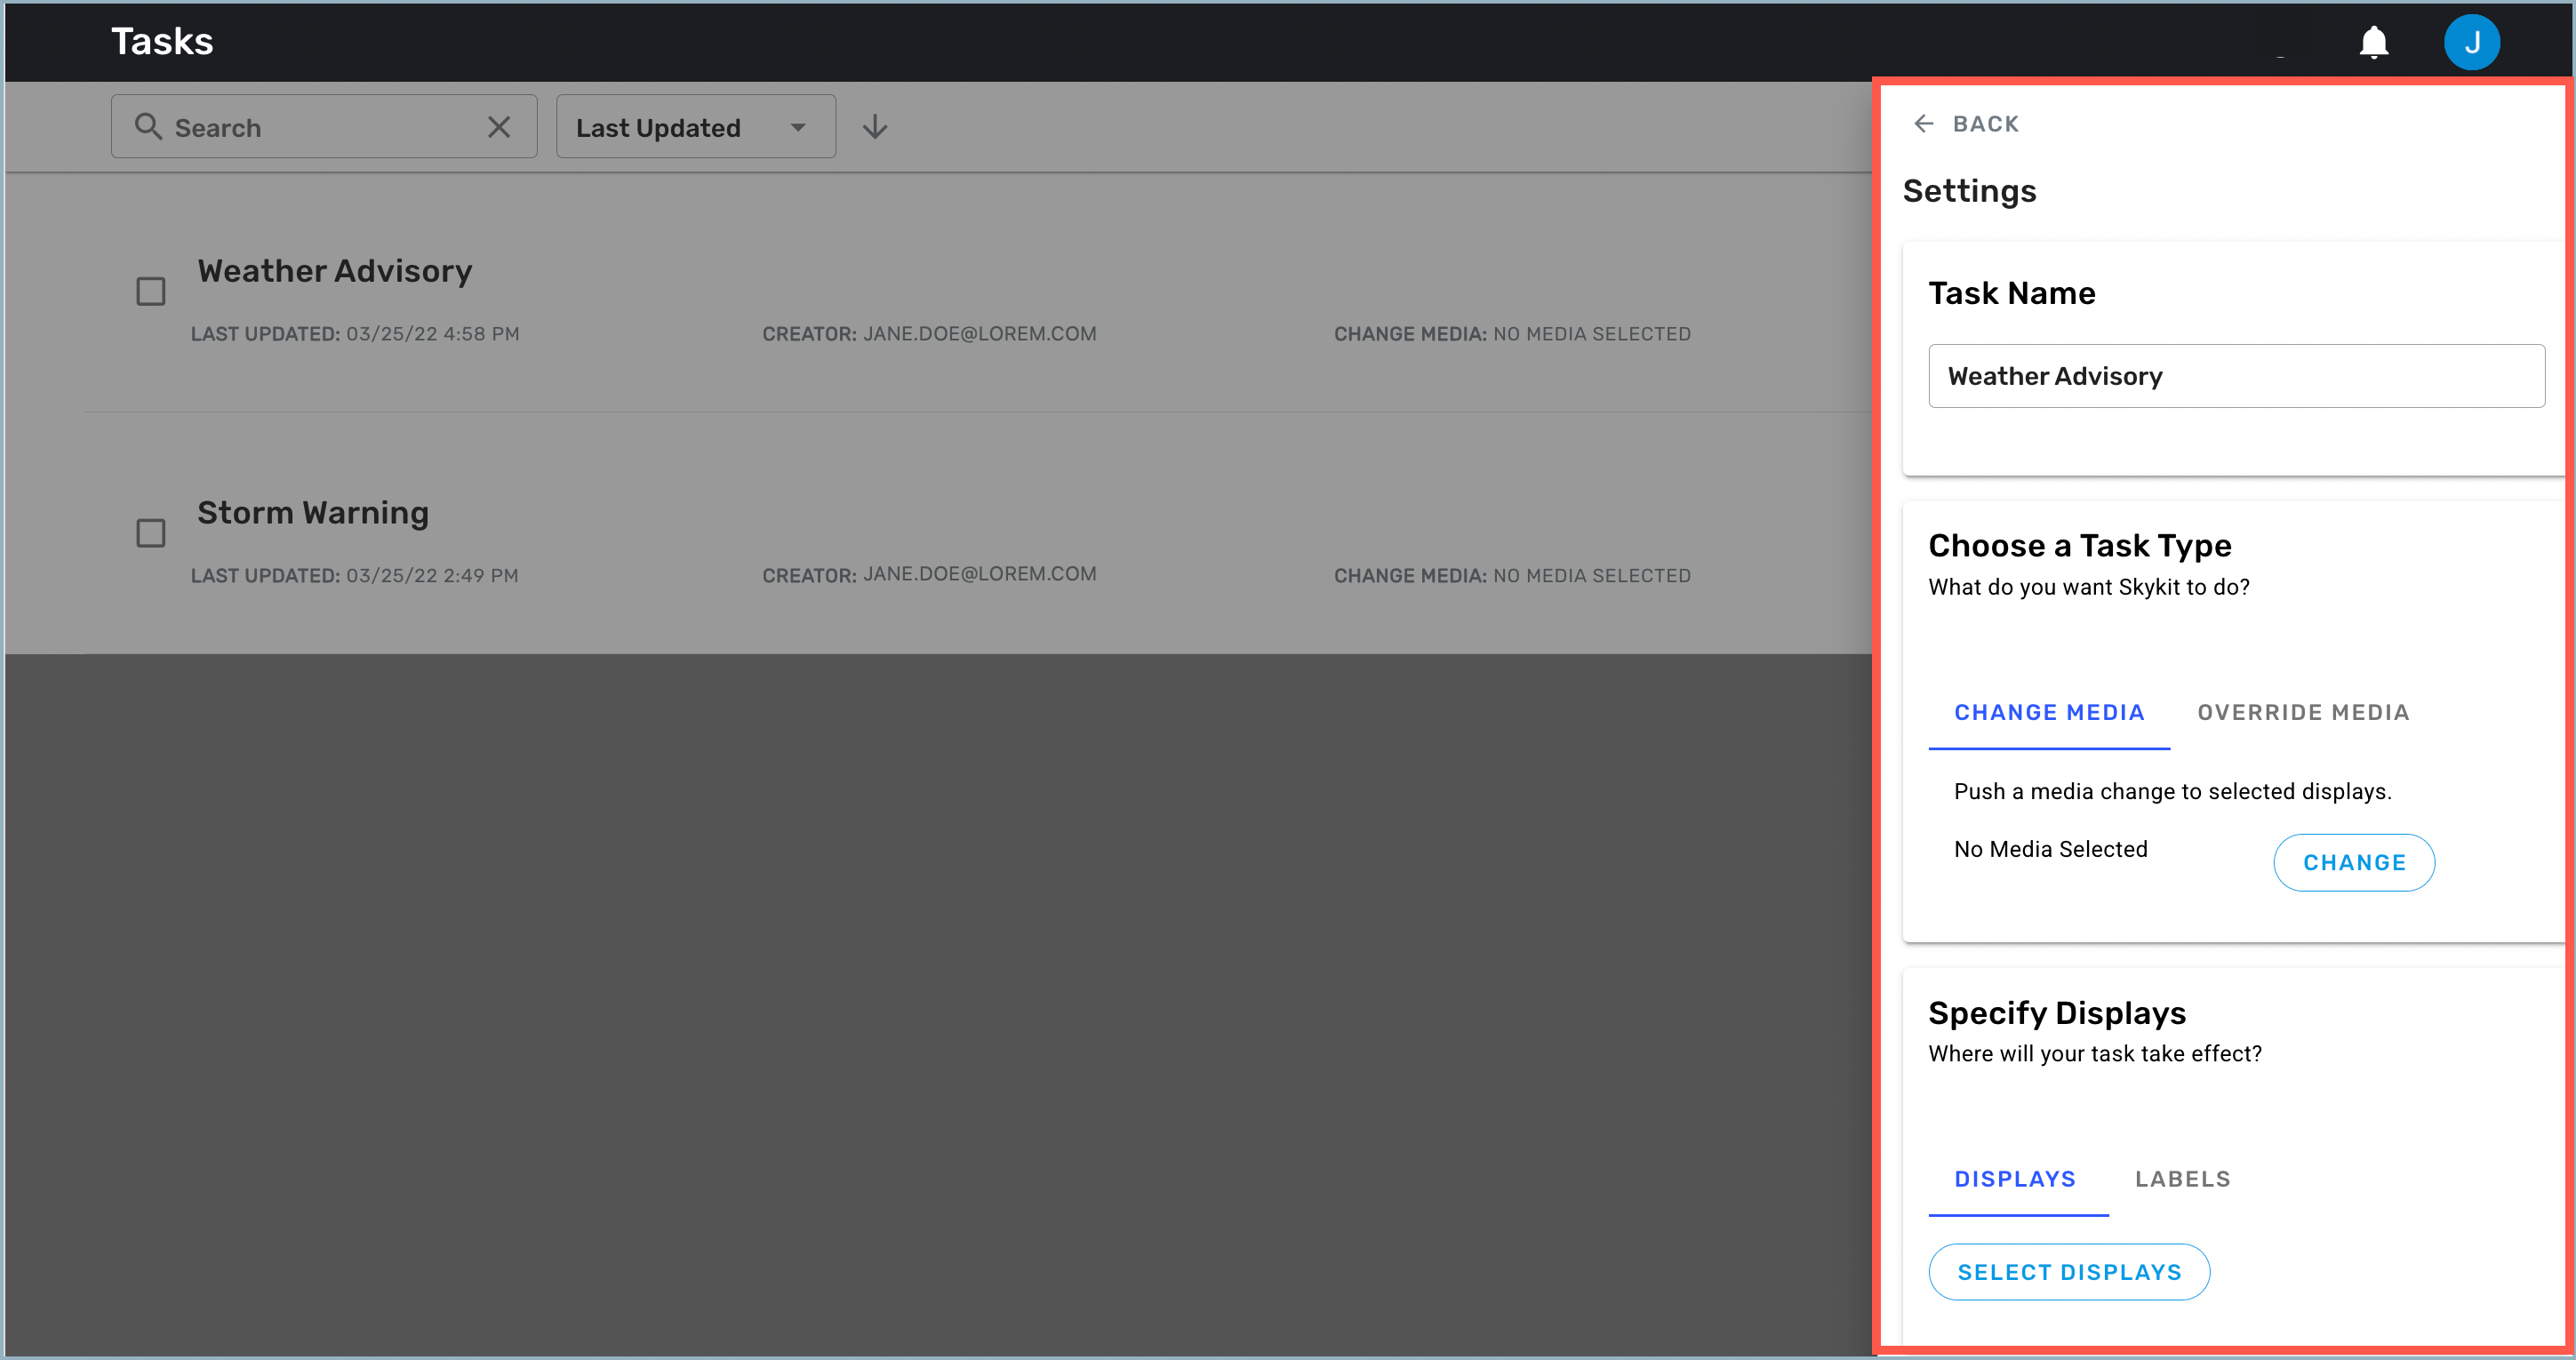Focus the Search text field
Viewport: 2576px width, 1360px height.
(x=322, y=127)
